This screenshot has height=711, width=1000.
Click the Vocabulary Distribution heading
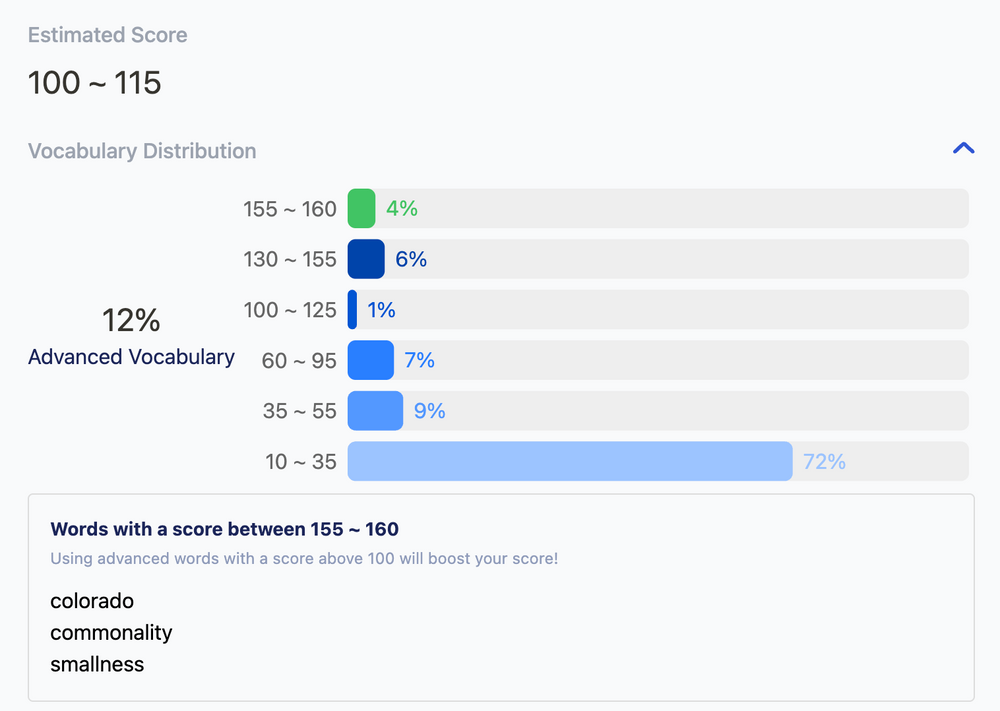pyautogui.click(x=142, y=151)
